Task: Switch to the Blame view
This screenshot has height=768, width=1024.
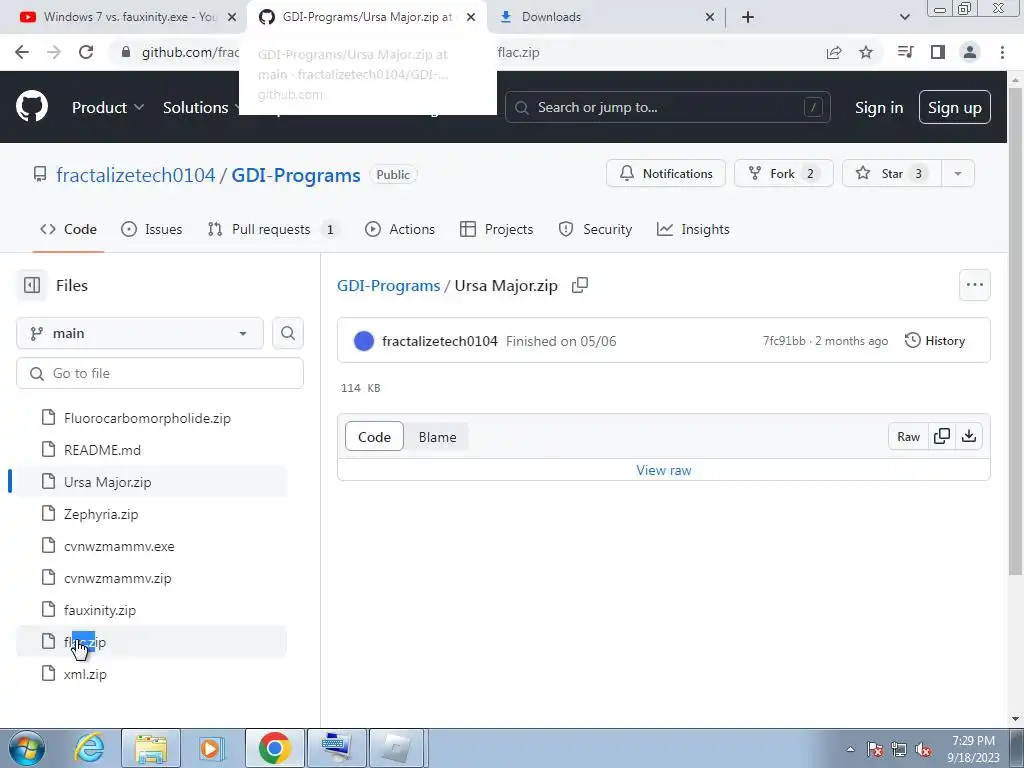Action: (x=437, y=437)
